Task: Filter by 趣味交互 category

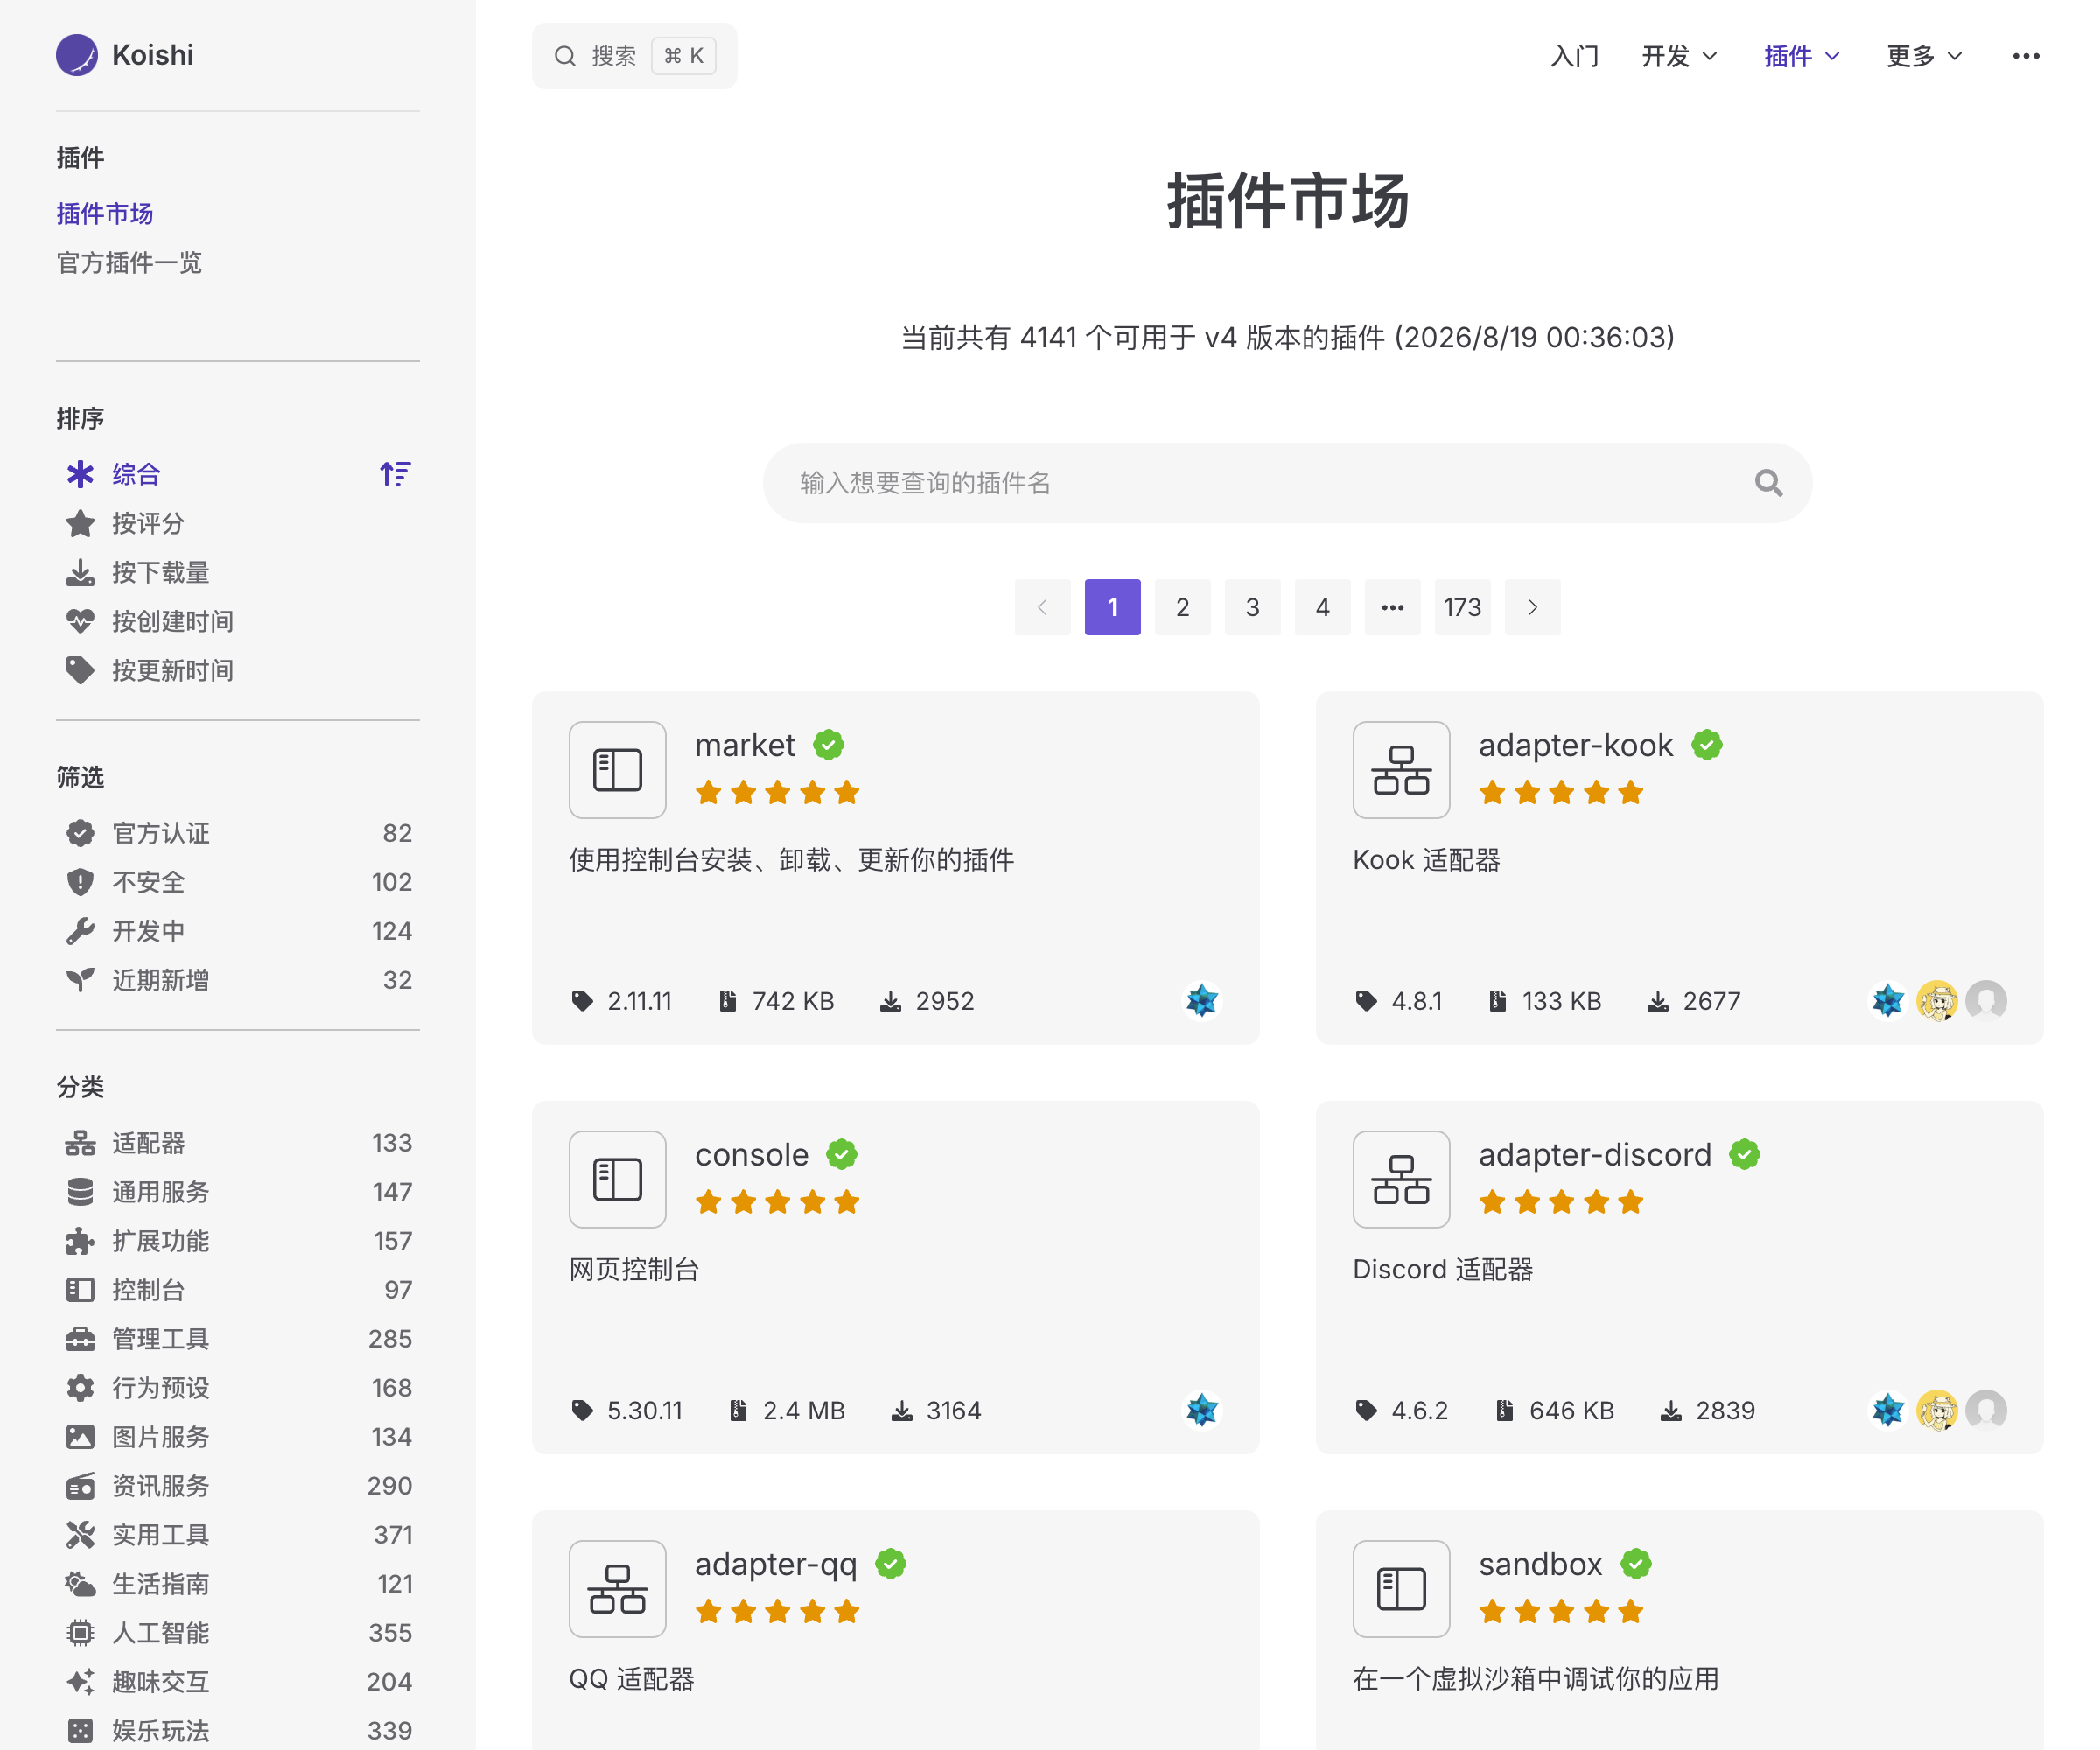Action: 238,1682
